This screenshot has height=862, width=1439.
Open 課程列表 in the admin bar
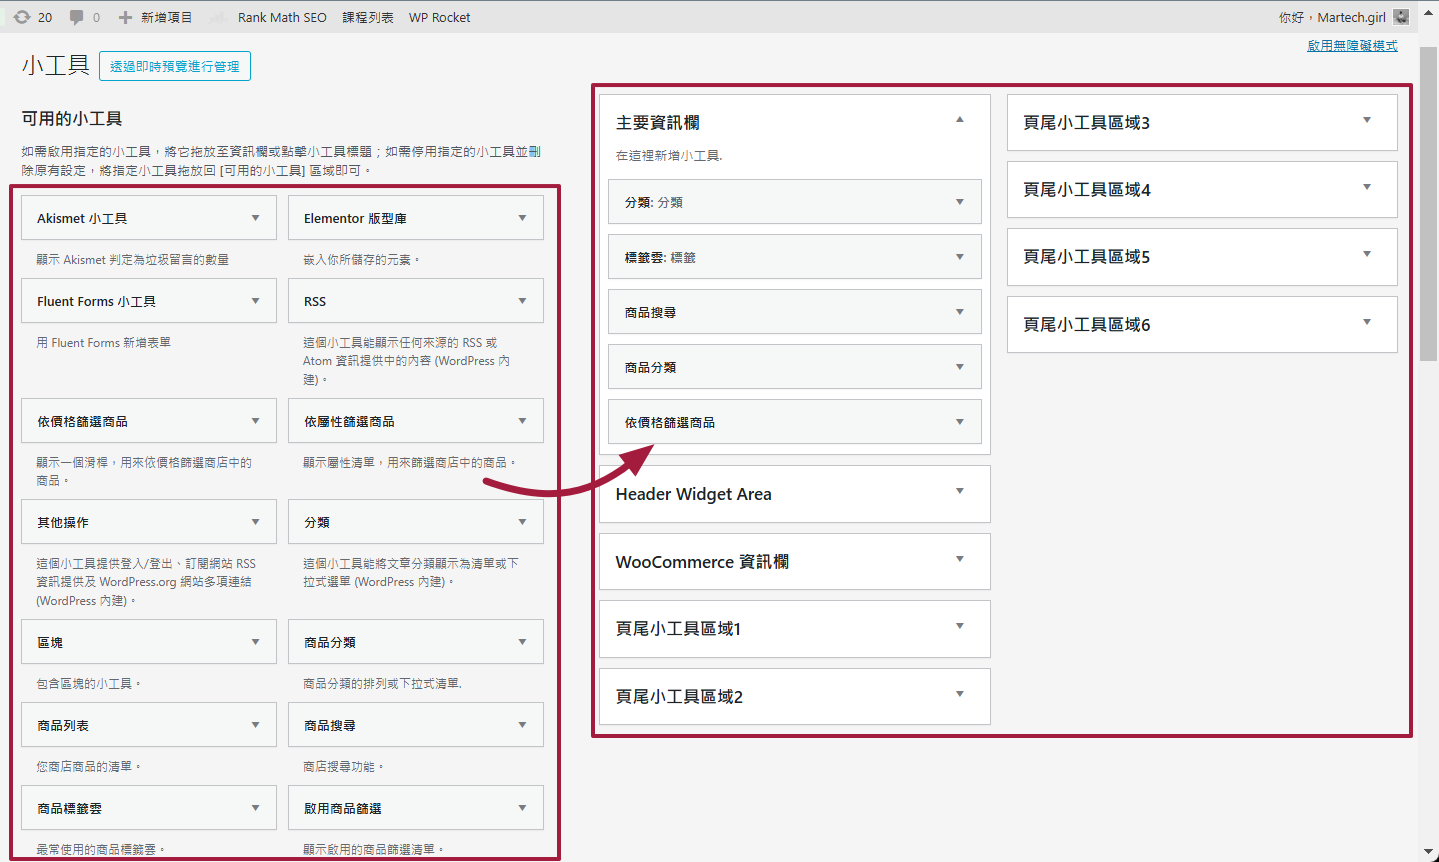pyautogui.click(x=367, y=17)
